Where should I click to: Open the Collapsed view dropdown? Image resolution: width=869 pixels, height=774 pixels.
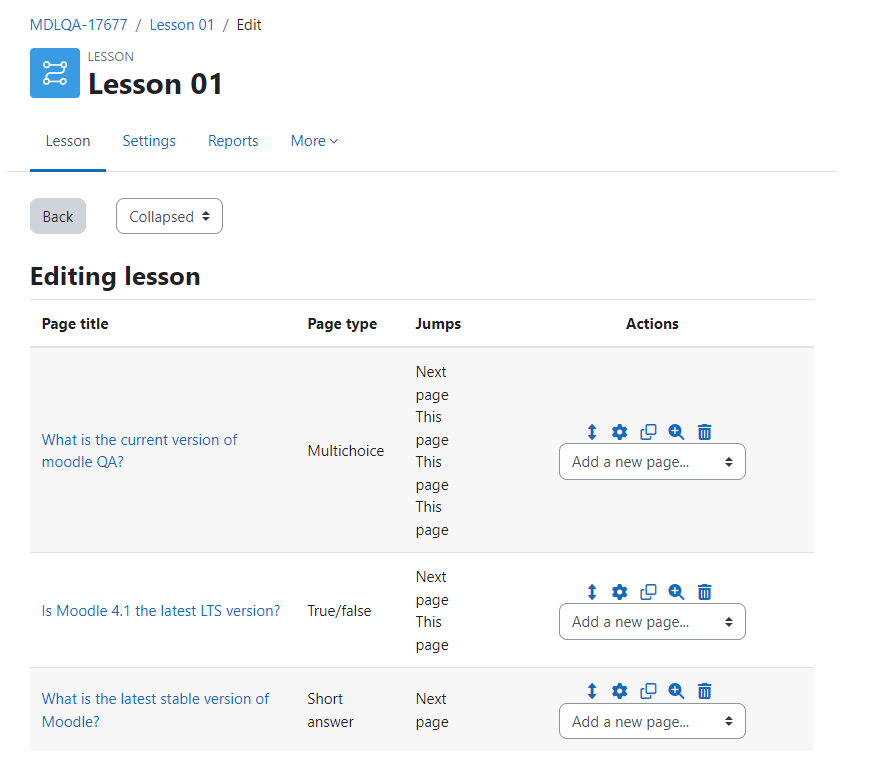pos(169,216)
